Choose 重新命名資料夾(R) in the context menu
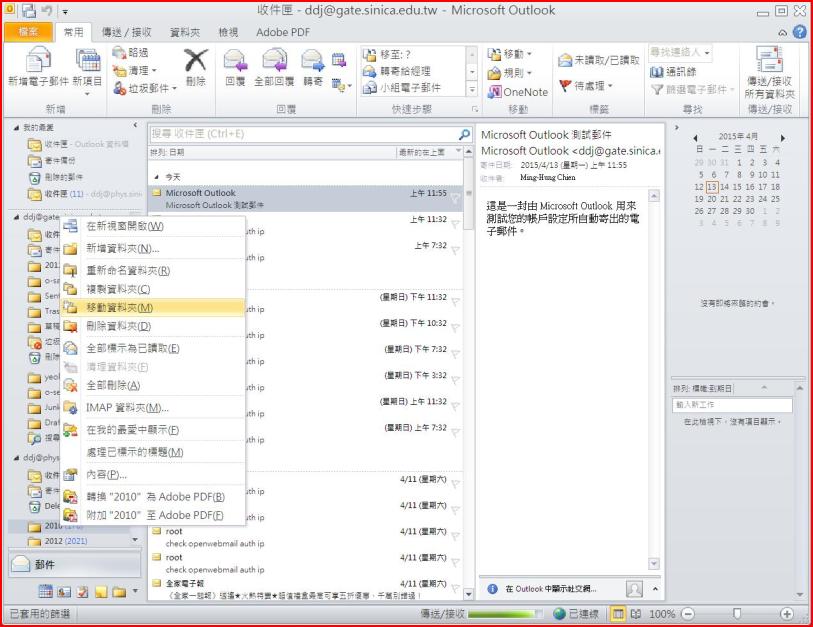The width and height of the screenshot is (813, 627). point(152,271)
